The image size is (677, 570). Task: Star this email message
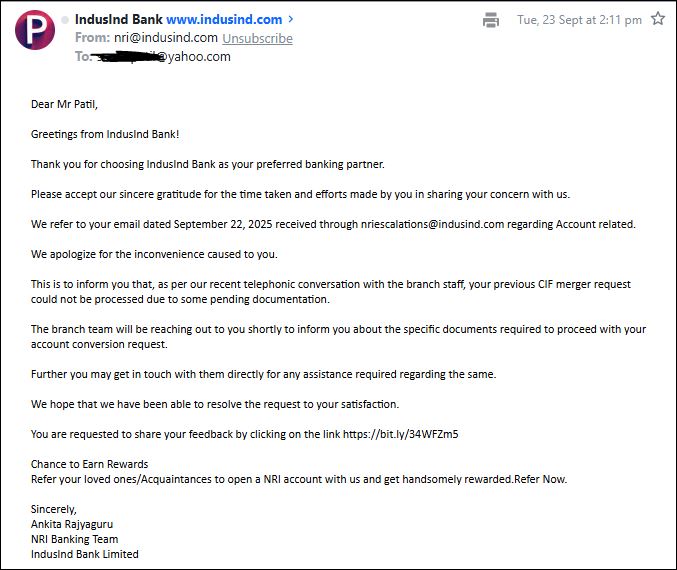[658, 19]
